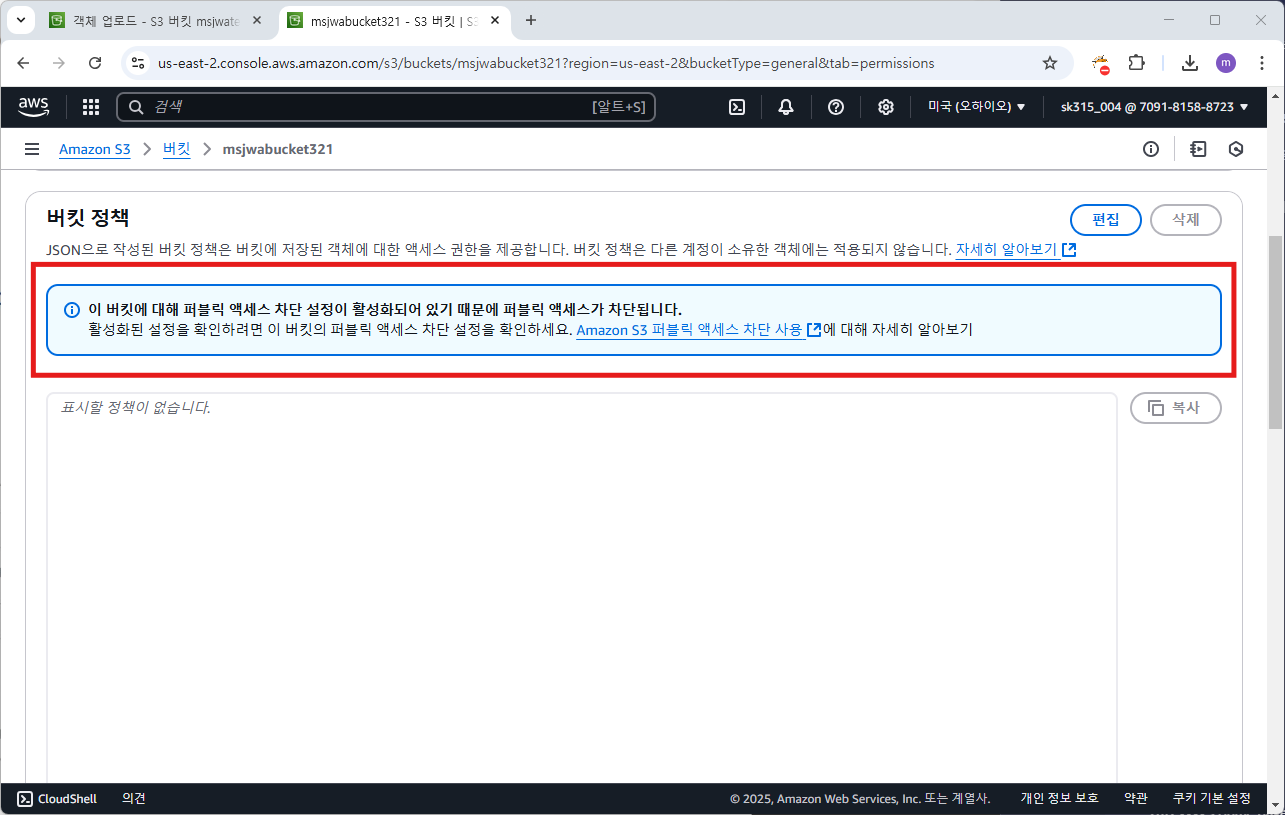Go forward to the next page
The height and width of the screenshot is (815, 1285).
pyautogui.click(x=59, y=63)
